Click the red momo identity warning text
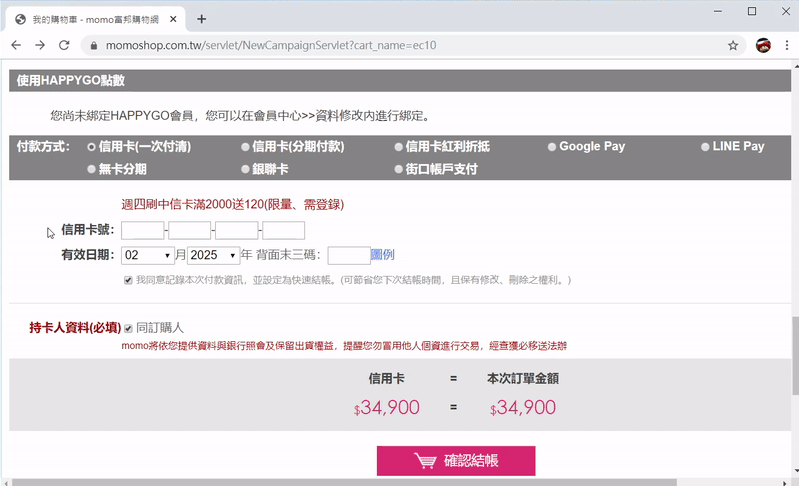The height and width of the screenshot is (486, 799). pos(344,346)
